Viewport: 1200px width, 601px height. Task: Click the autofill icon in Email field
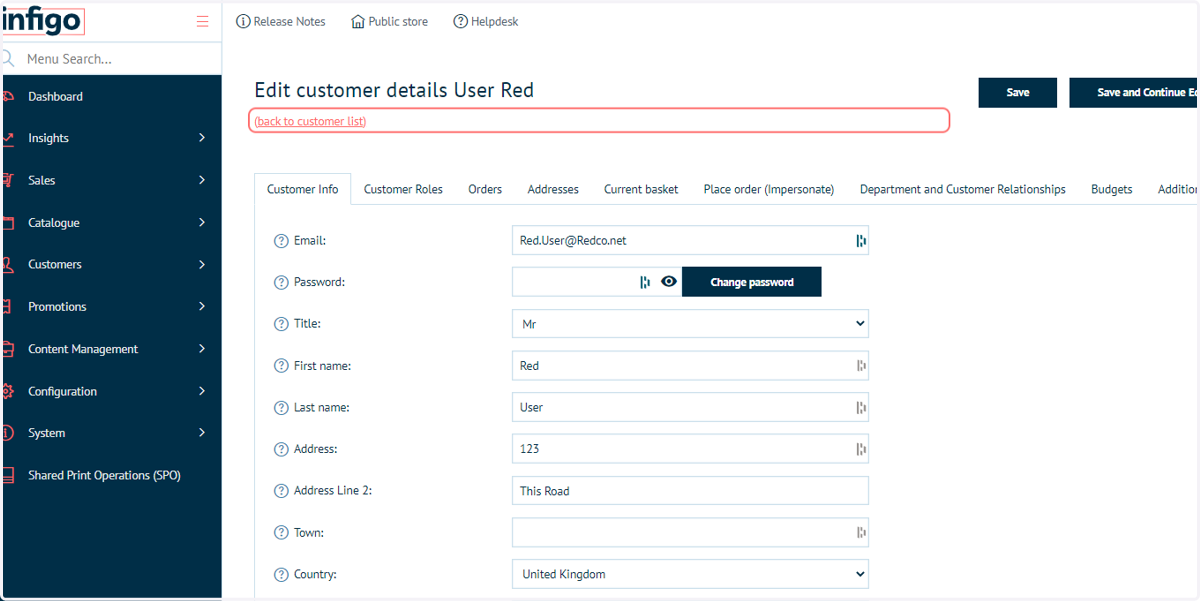(861, 241)
